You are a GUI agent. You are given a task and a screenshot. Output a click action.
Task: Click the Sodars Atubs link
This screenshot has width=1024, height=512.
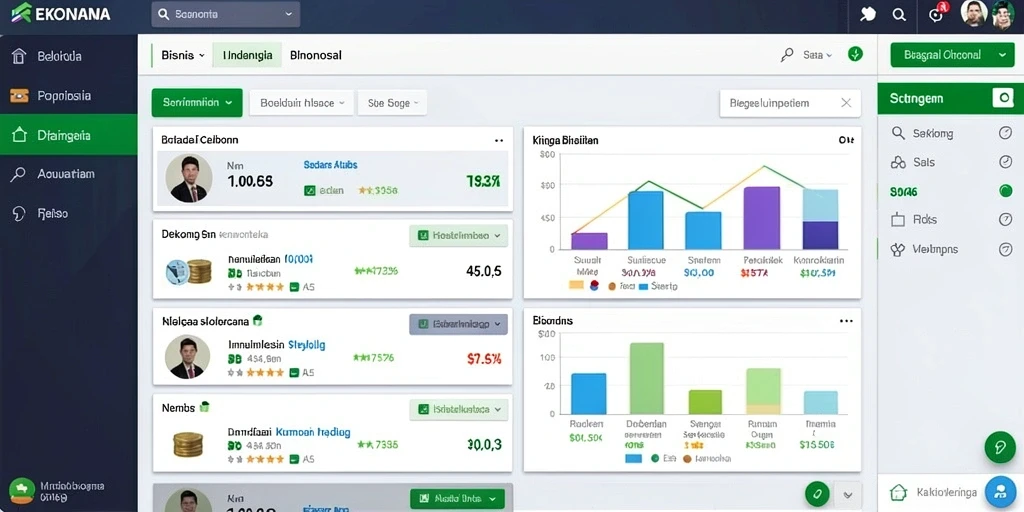pyautogui.click(x=330, y=165)
